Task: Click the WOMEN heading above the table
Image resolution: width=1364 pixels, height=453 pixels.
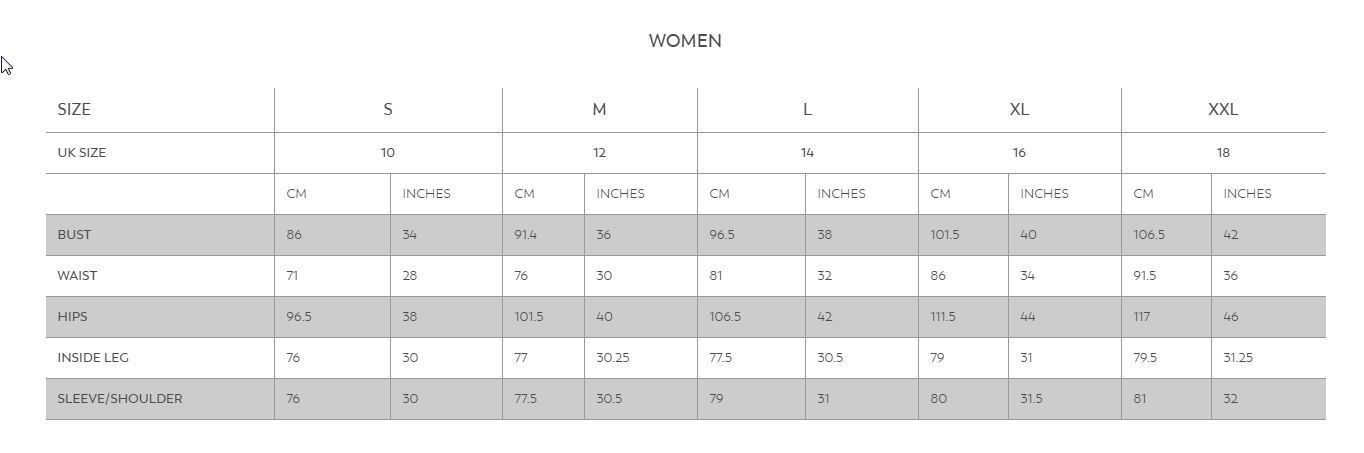Action: coord(685,41)
